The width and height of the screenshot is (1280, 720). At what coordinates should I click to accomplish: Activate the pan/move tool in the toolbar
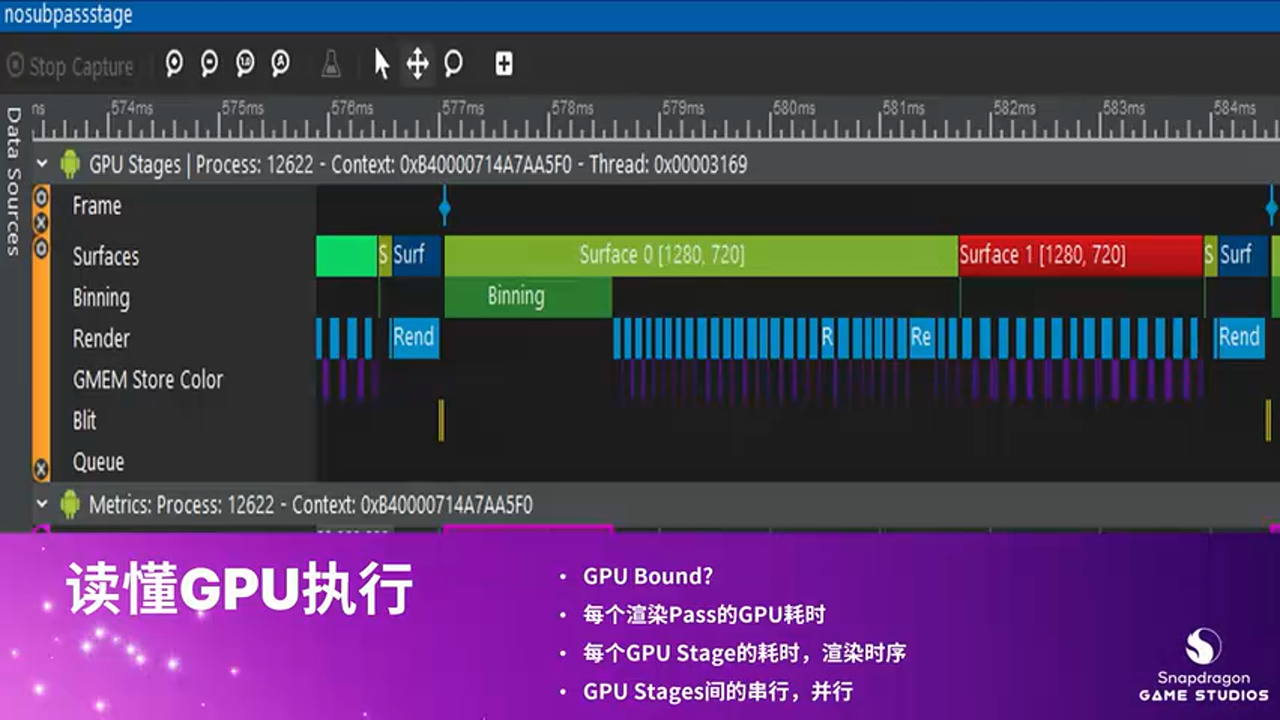click(417, 64)
